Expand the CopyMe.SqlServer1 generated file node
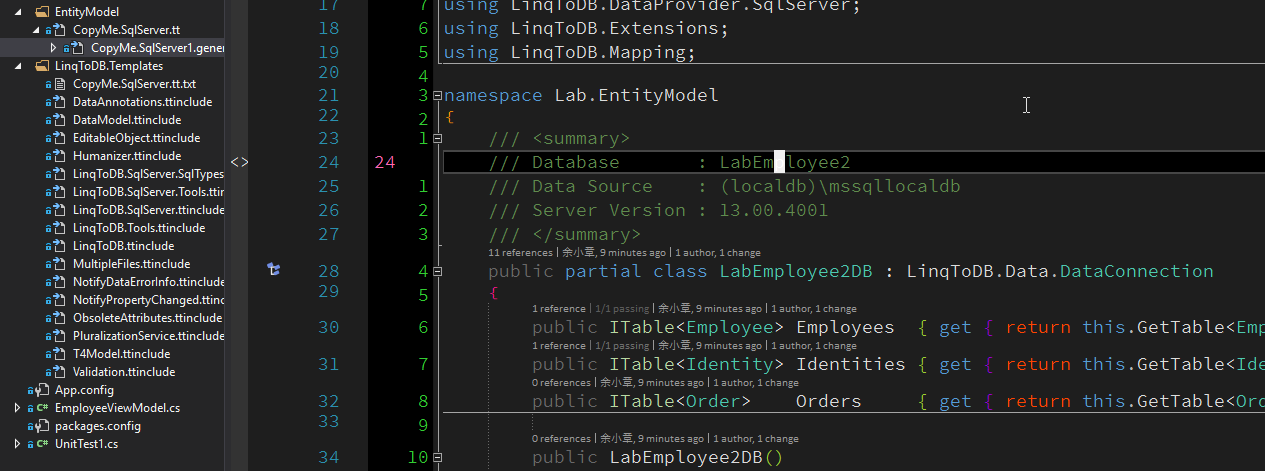Viewport: 1265px width, 471px height. [x=53, y=48]
